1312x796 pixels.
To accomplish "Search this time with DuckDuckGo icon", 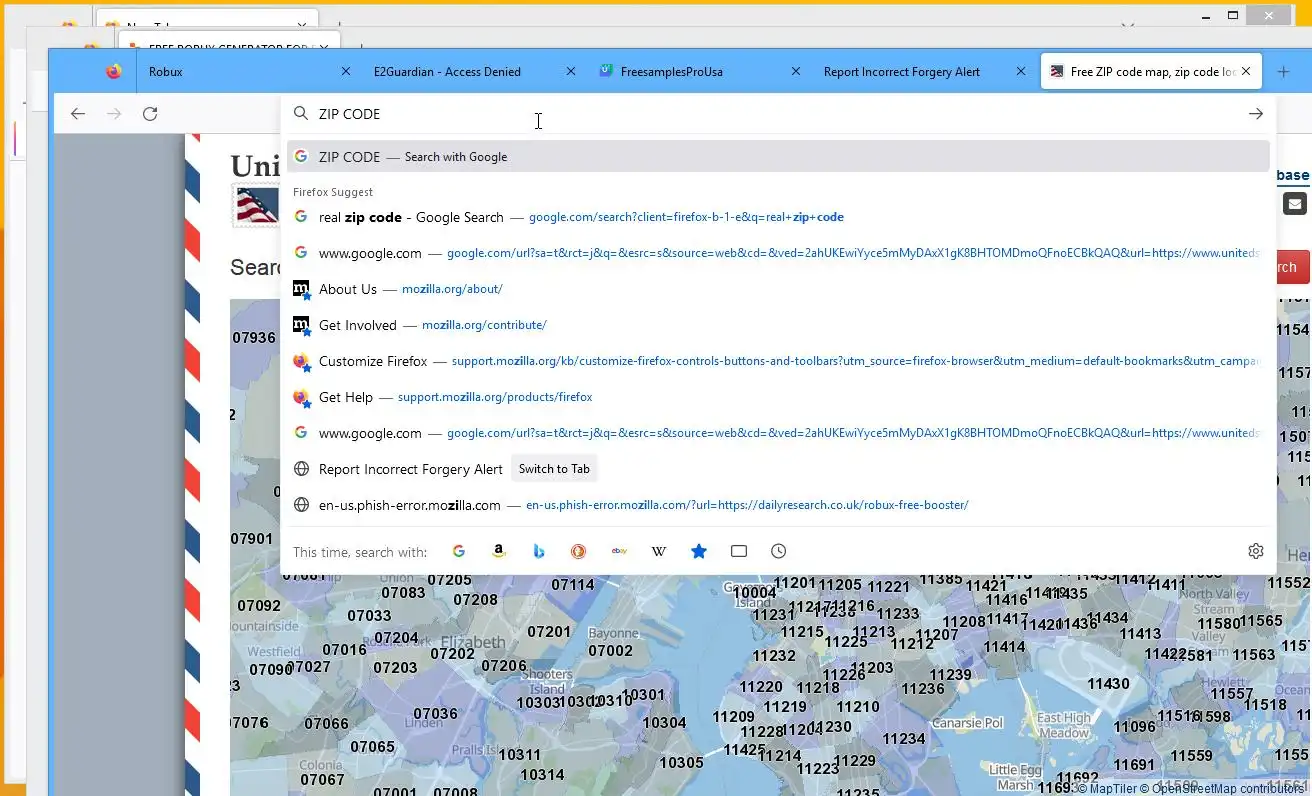I will [x=579, y=551].
